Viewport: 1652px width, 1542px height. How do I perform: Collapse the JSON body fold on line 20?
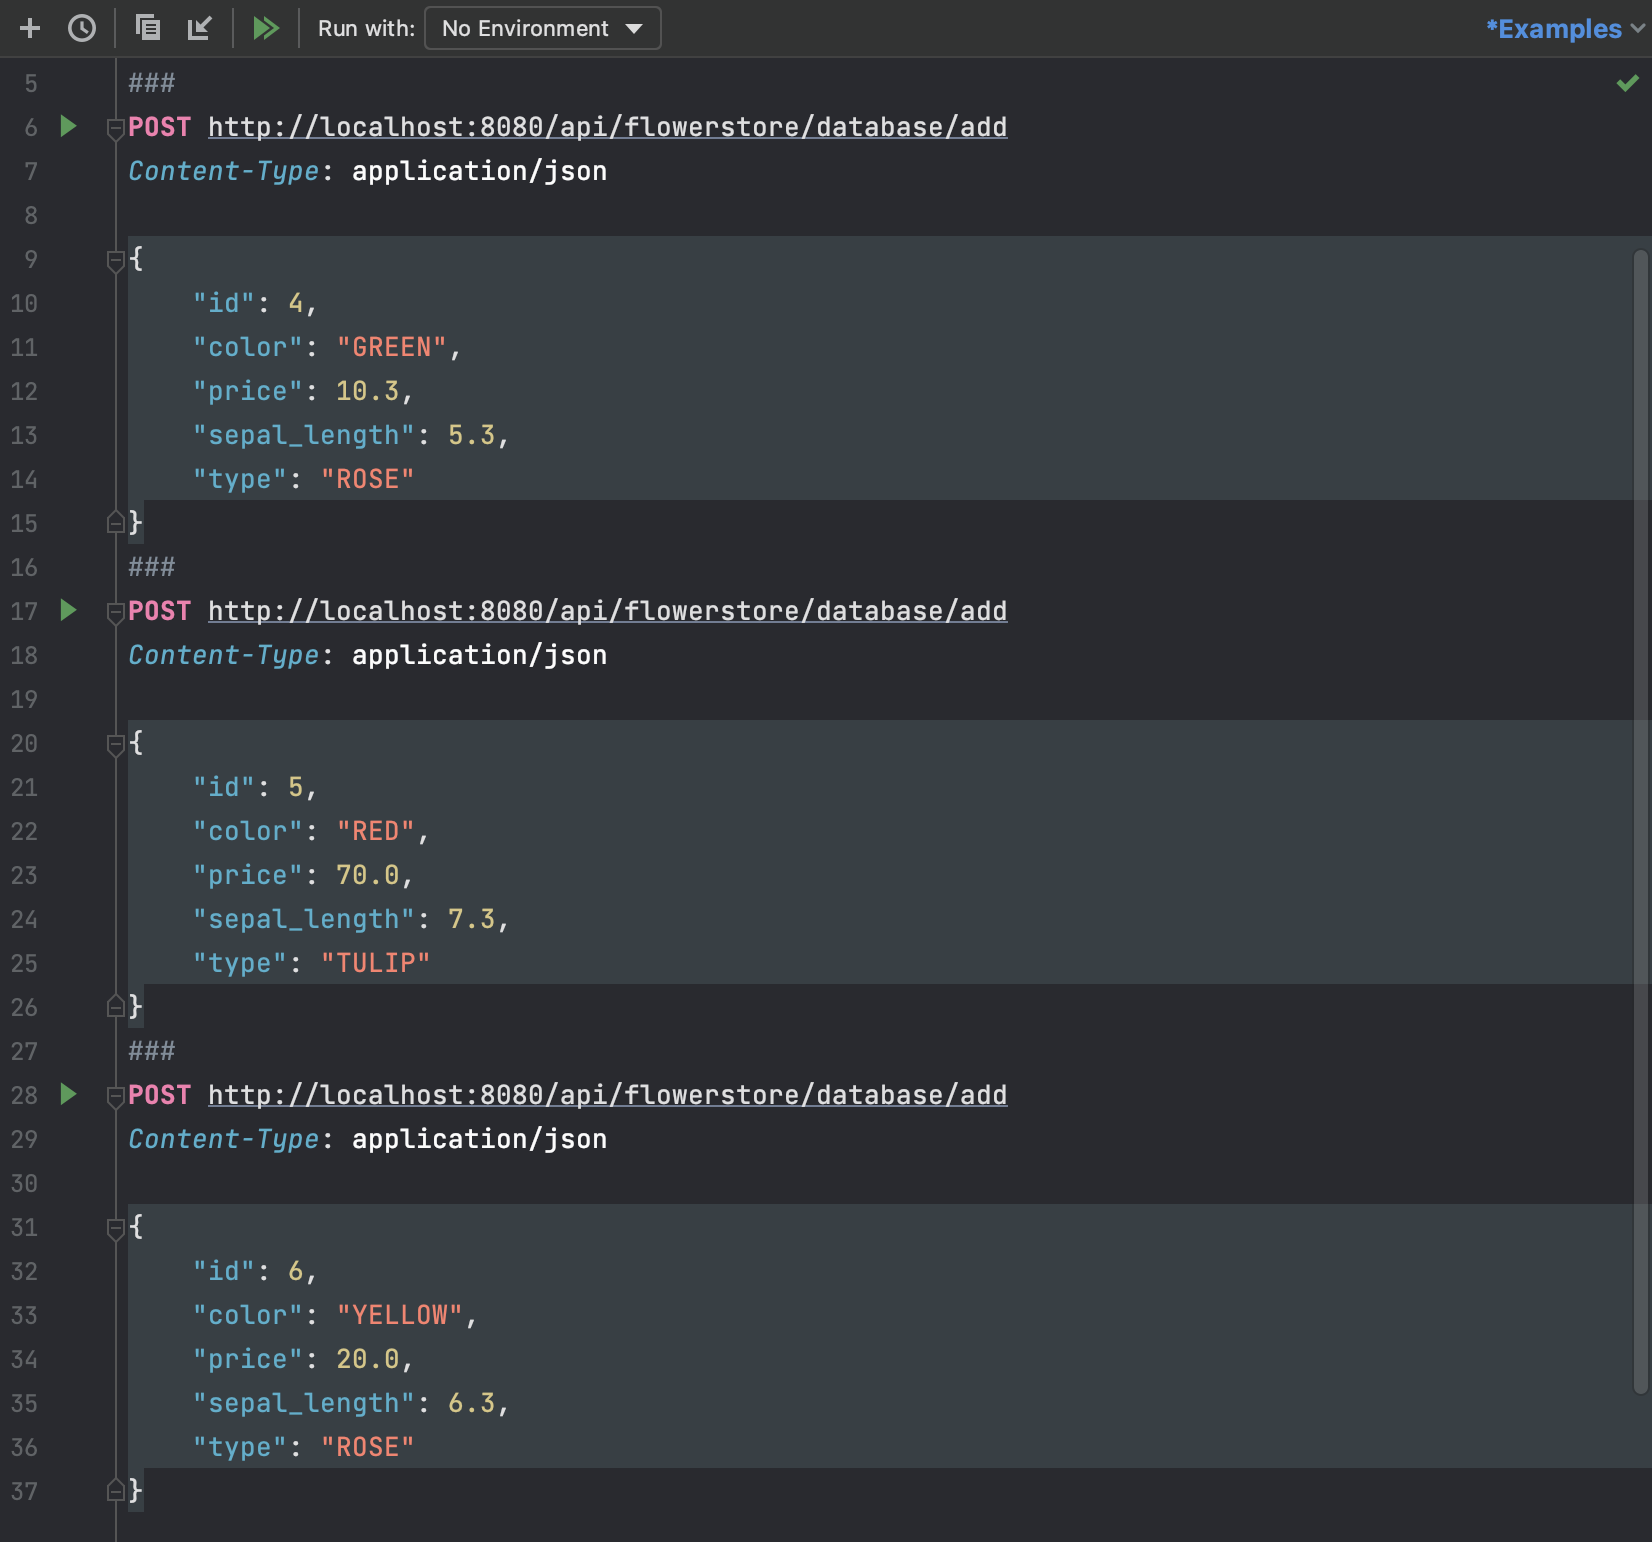(x=116, y=745)
